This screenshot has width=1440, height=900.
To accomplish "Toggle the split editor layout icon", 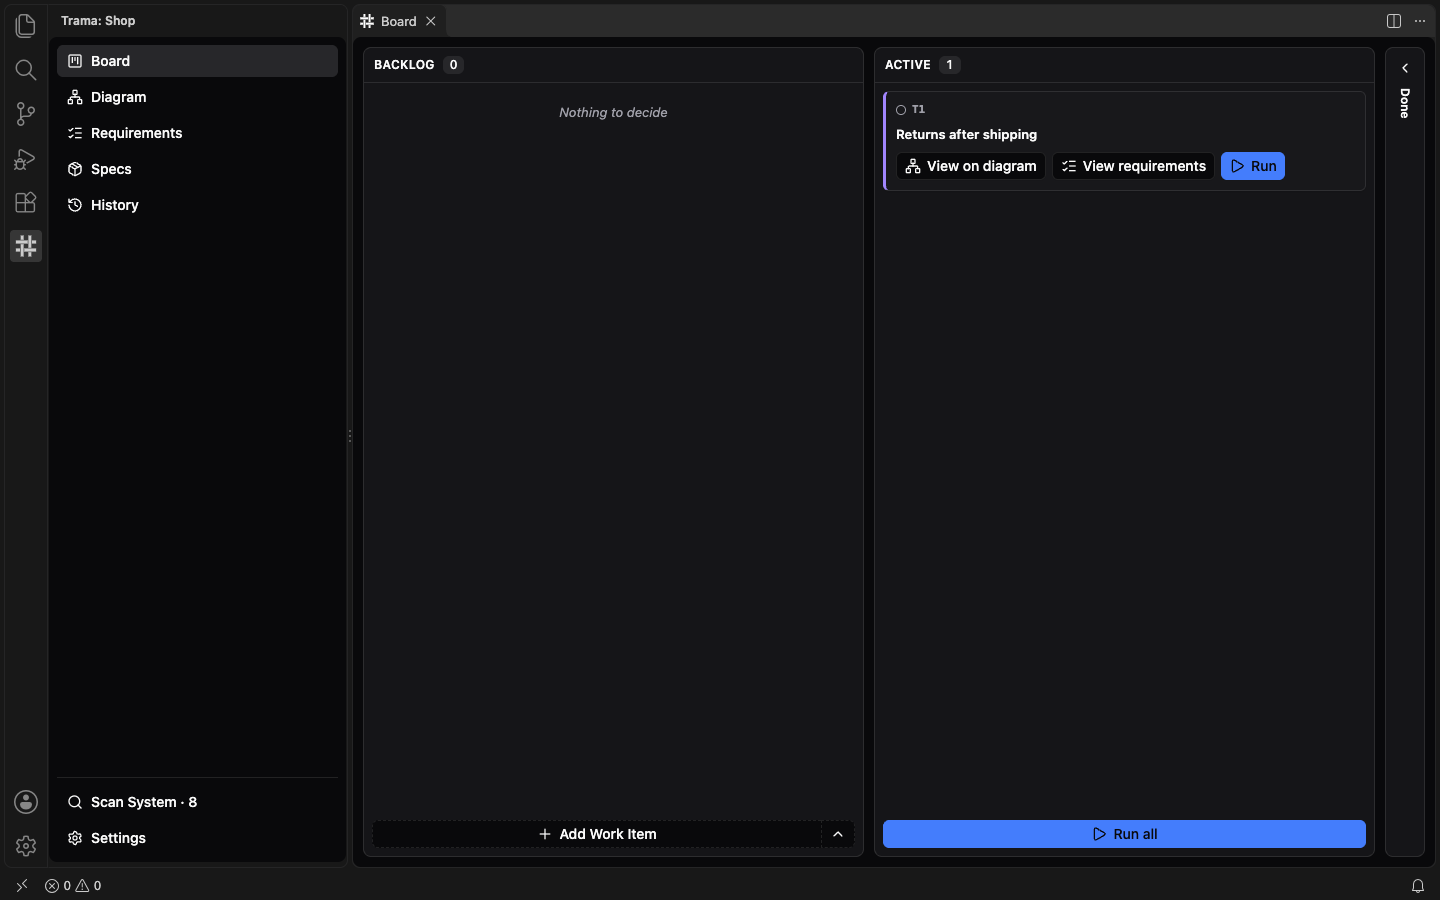I will 1394,21.
